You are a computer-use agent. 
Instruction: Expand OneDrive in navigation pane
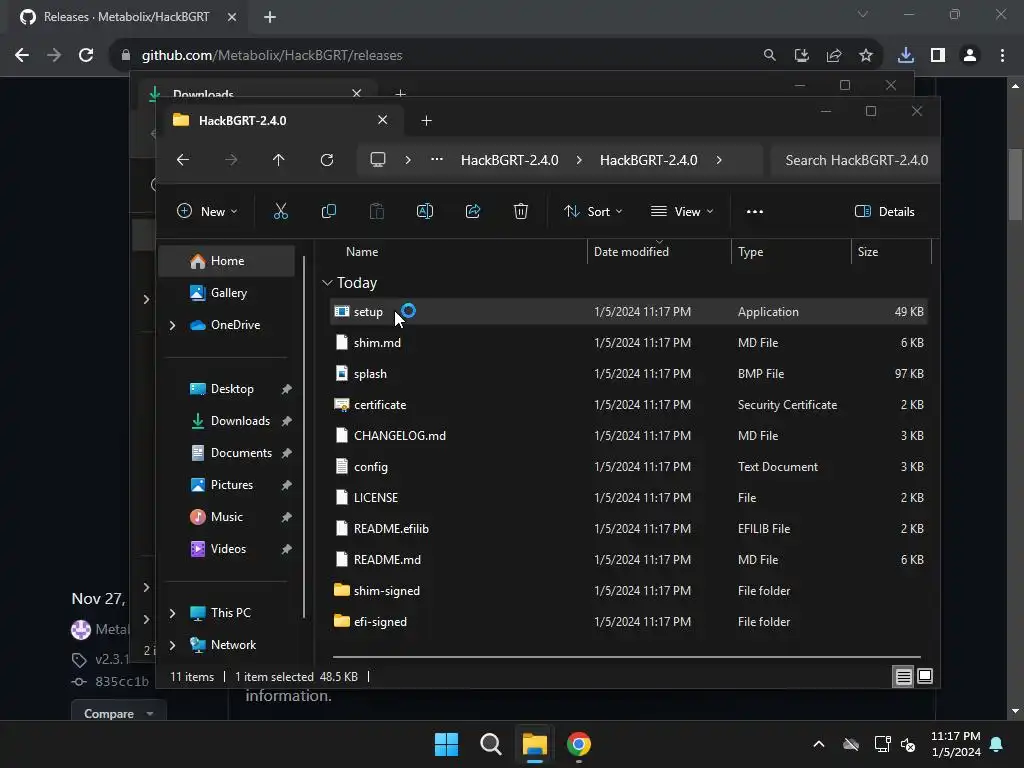[x=172, y=325]
